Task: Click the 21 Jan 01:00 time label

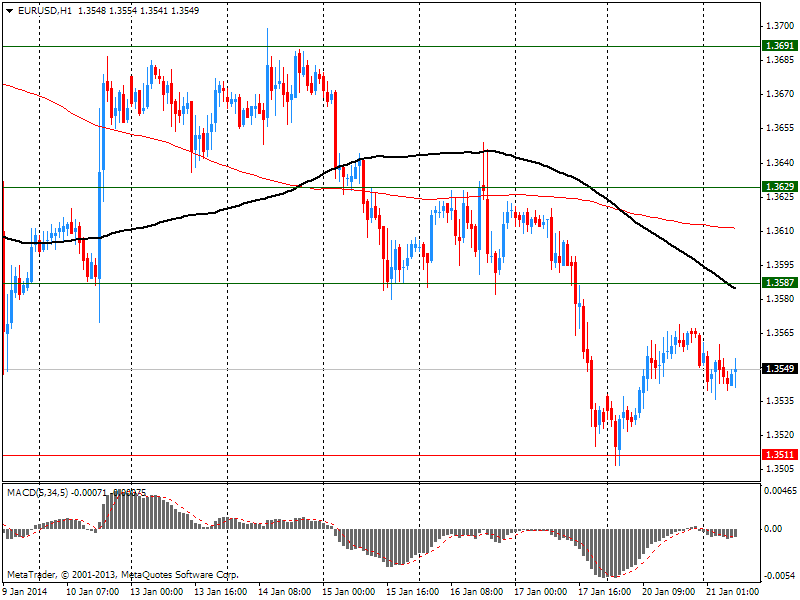Action: click(x=730, y=591)
